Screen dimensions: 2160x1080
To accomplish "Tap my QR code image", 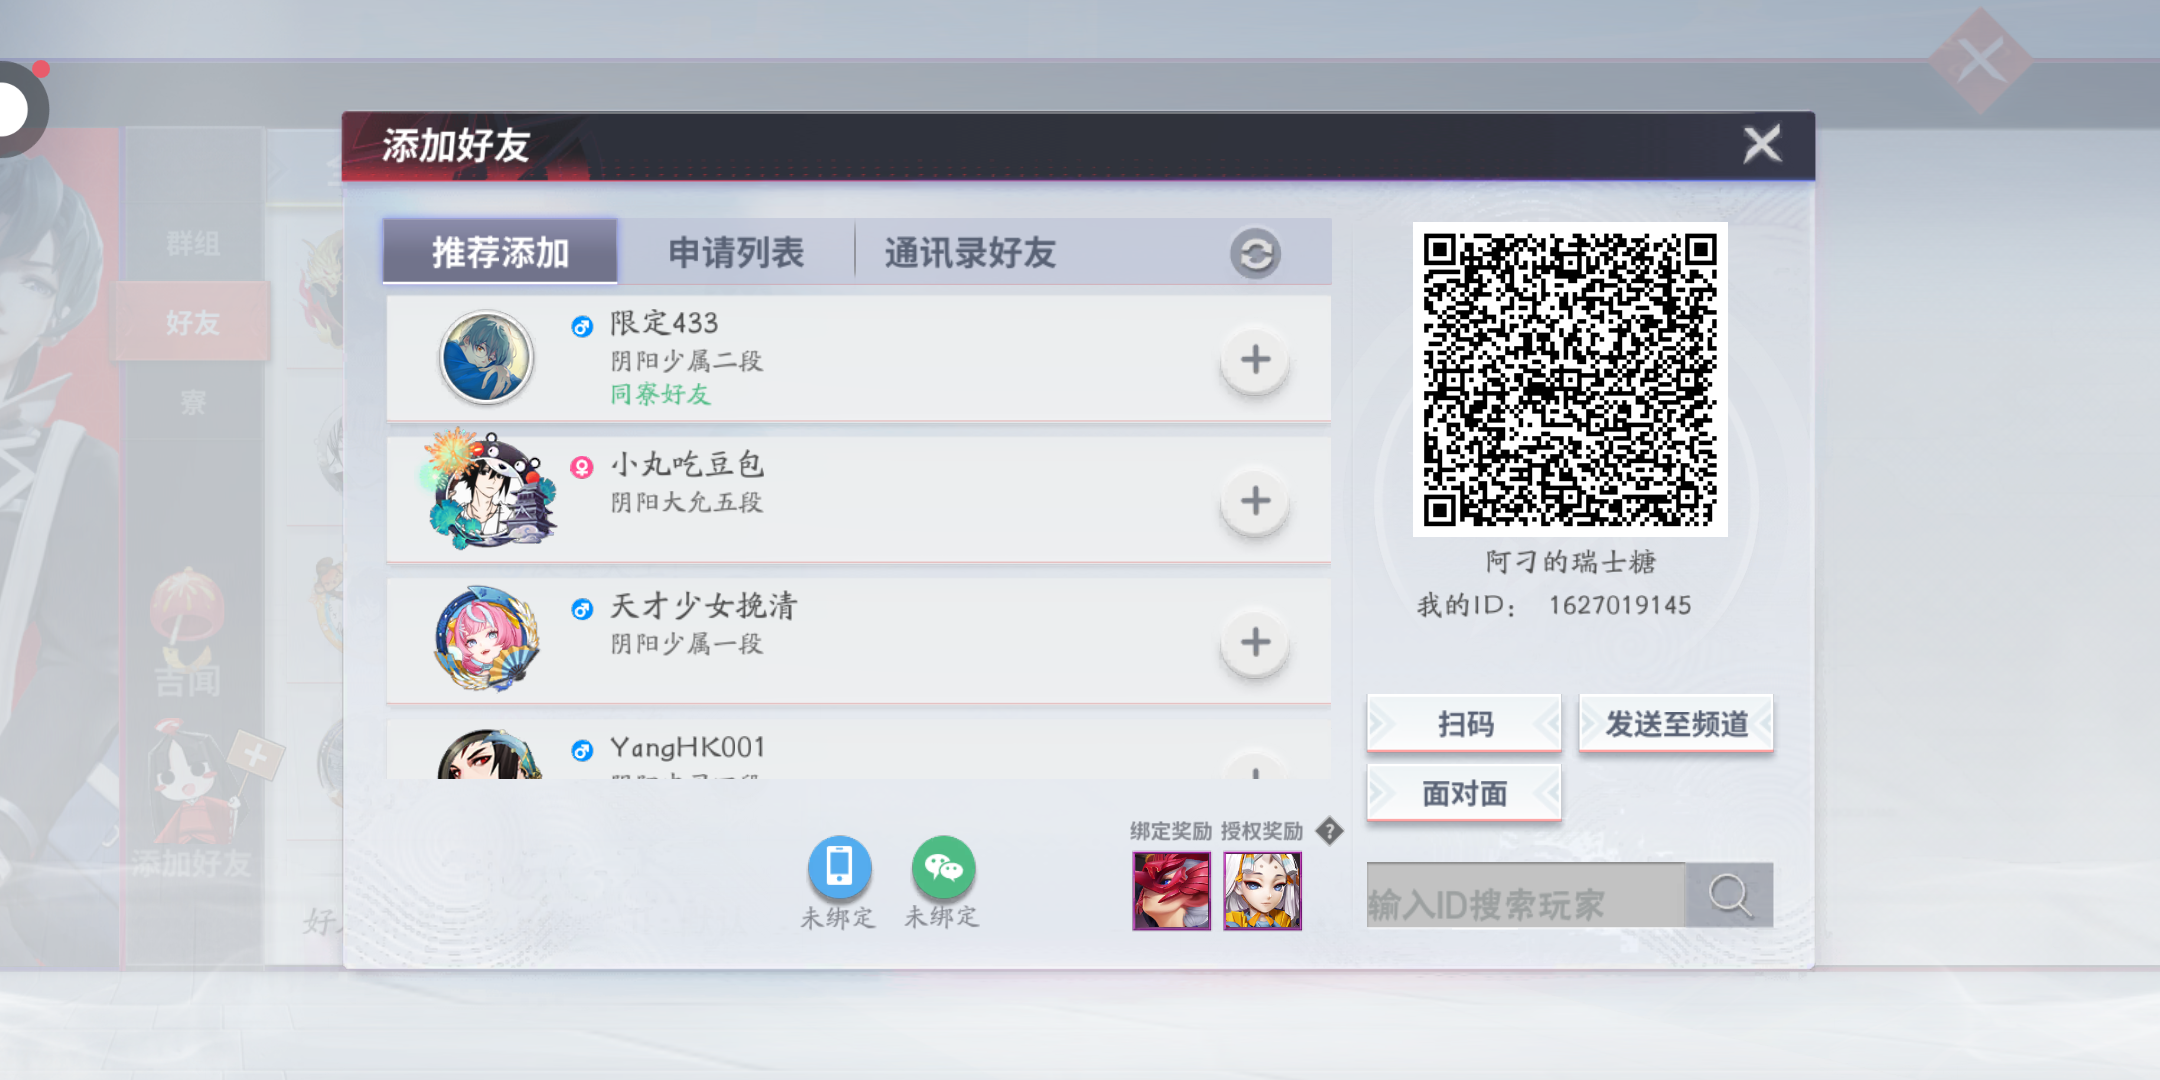I will coord(1570,379).
